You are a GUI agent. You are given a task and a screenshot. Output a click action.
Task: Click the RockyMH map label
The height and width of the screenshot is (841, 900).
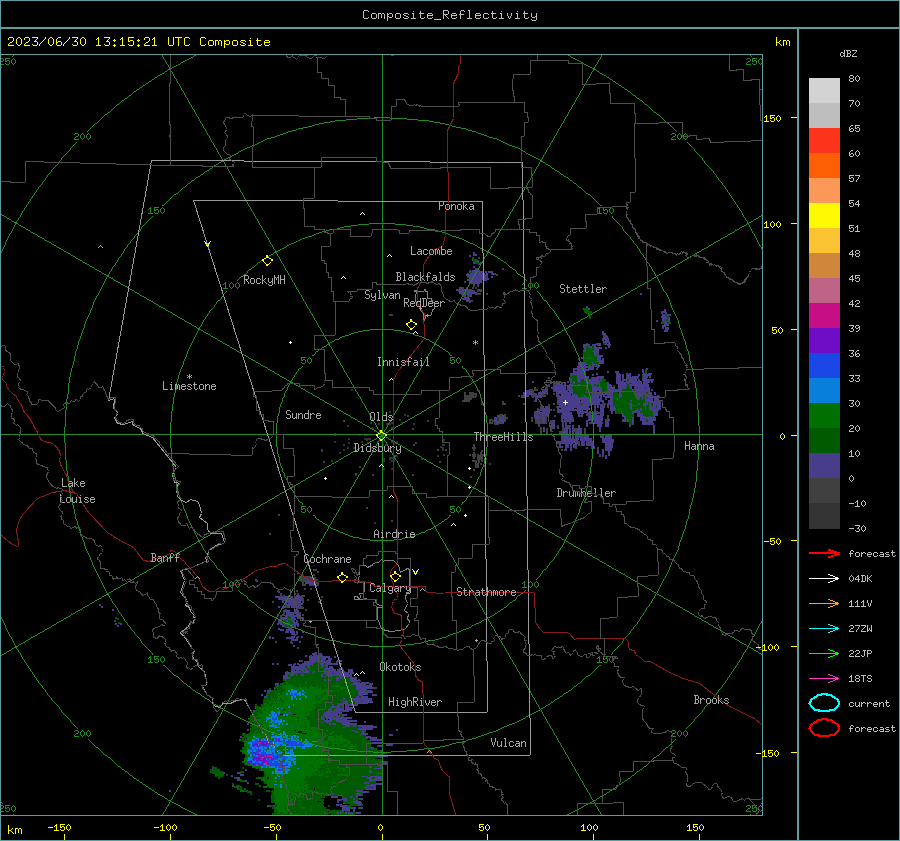264,280
